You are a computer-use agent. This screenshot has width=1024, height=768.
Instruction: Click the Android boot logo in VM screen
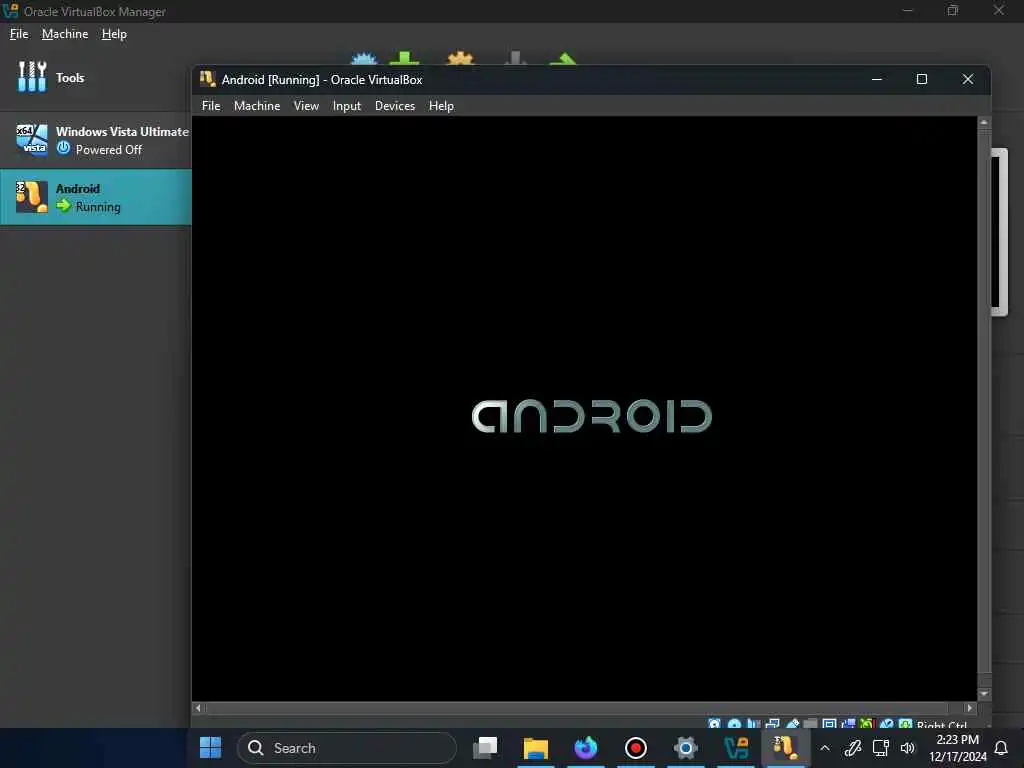pyautogui.click(x=592, y=416)
